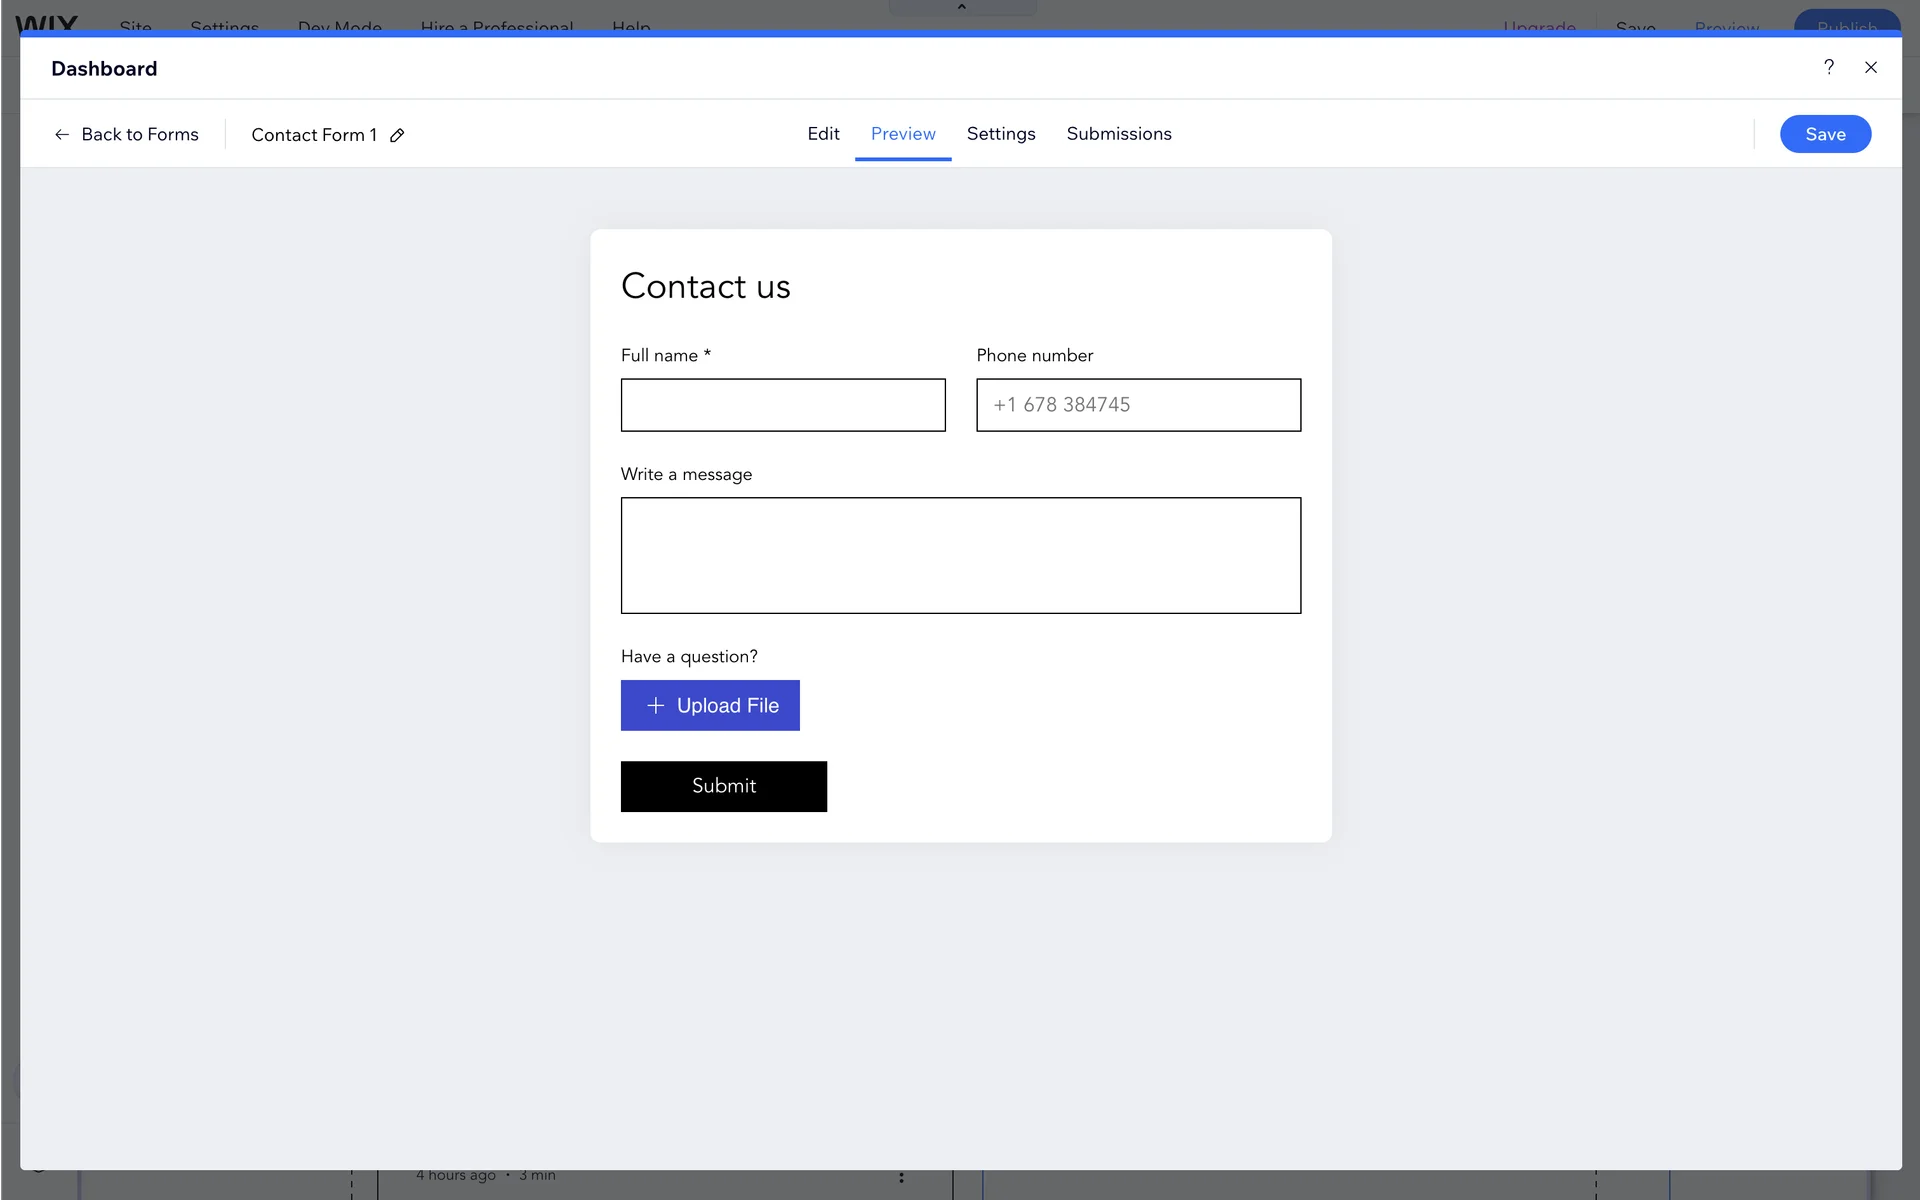
Task: Click Back to Forms link
Action: [140, 134]
